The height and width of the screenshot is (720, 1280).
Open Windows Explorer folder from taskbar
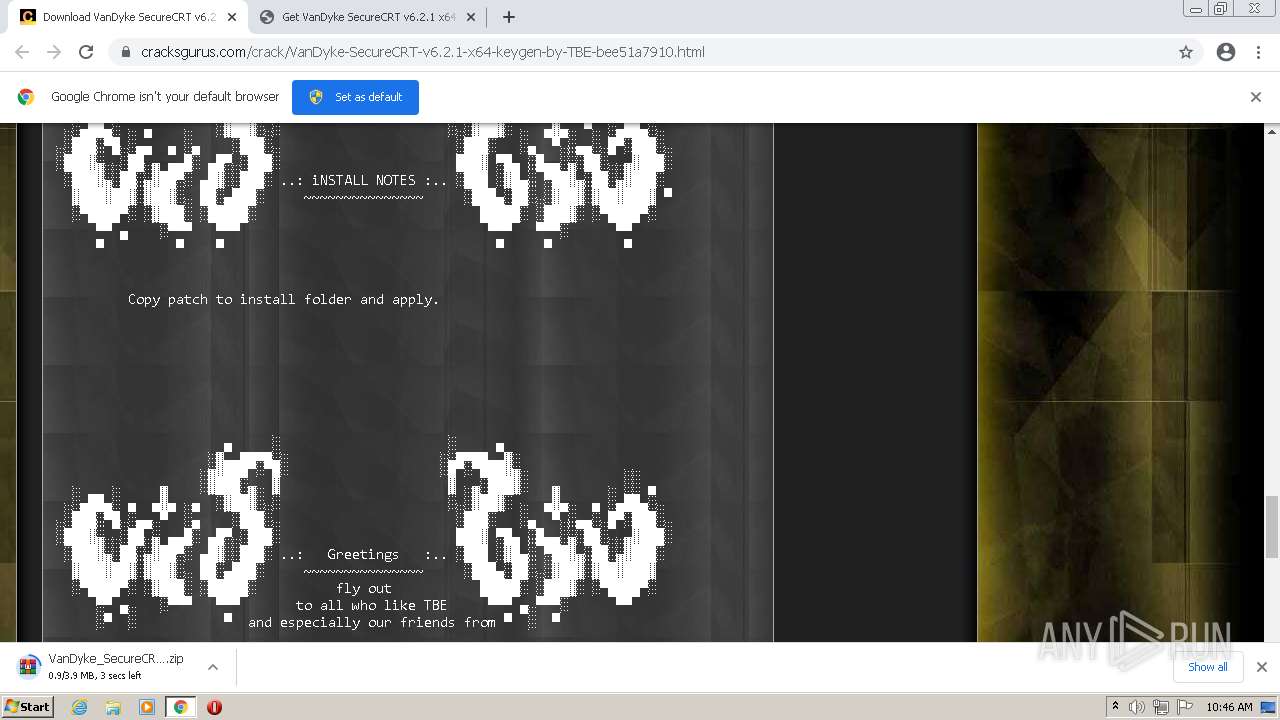pyautogui.click(x=113, y=707)
